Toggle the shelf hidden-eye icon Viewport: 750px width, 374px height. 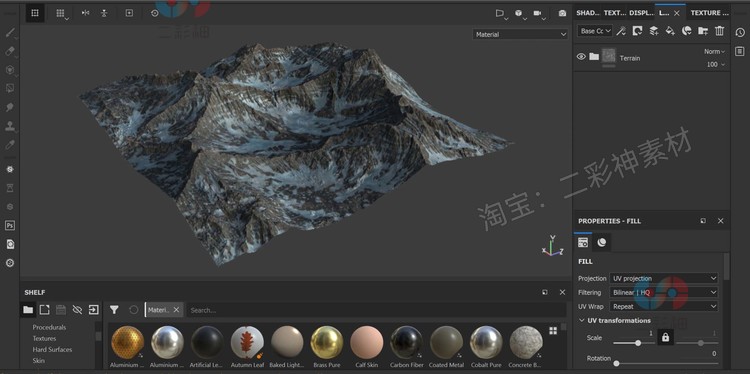tap(77, 310)
